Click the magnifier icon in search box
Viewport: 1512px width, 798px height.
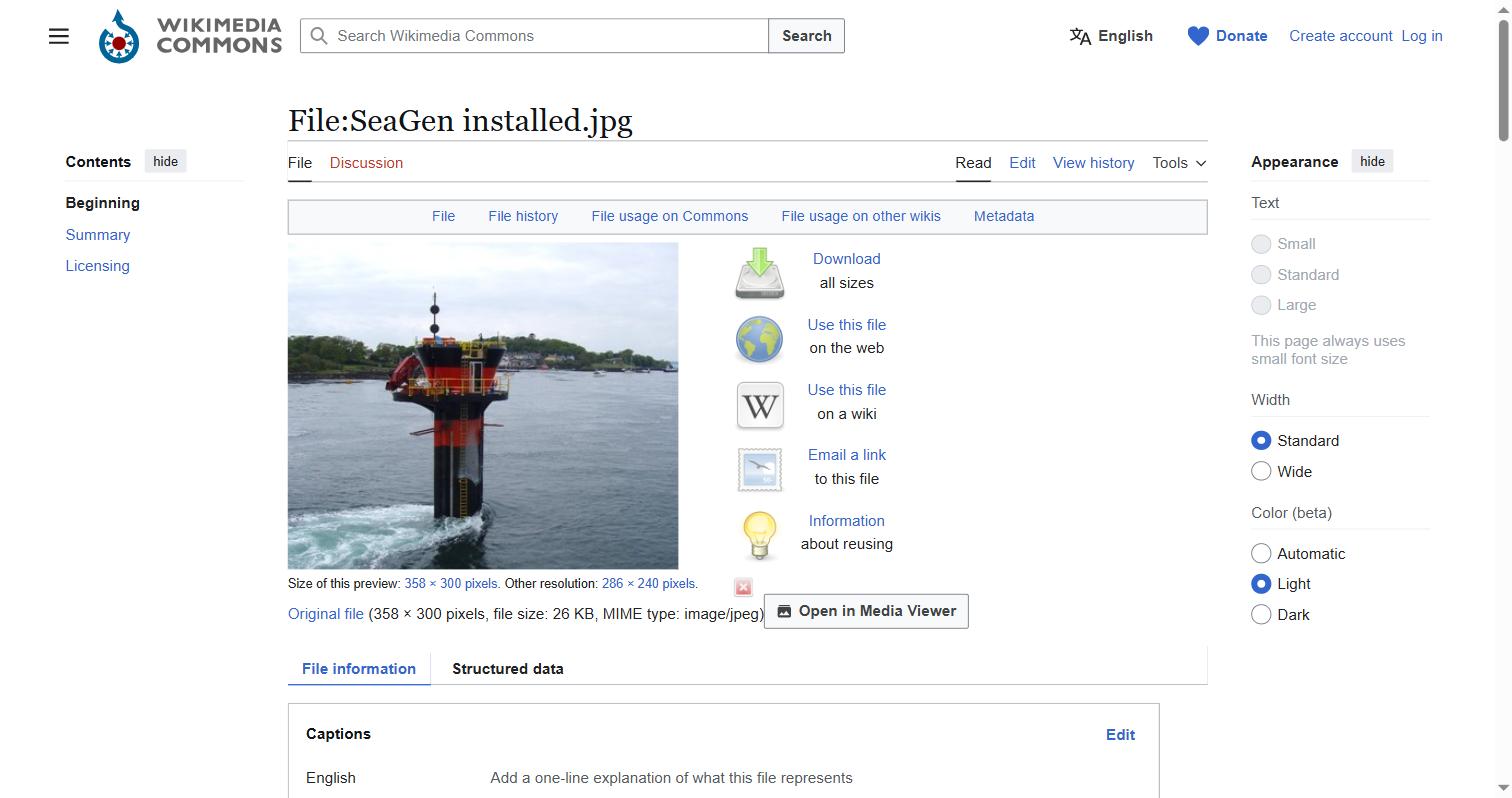pyautogui.click(x=319, y=36)
